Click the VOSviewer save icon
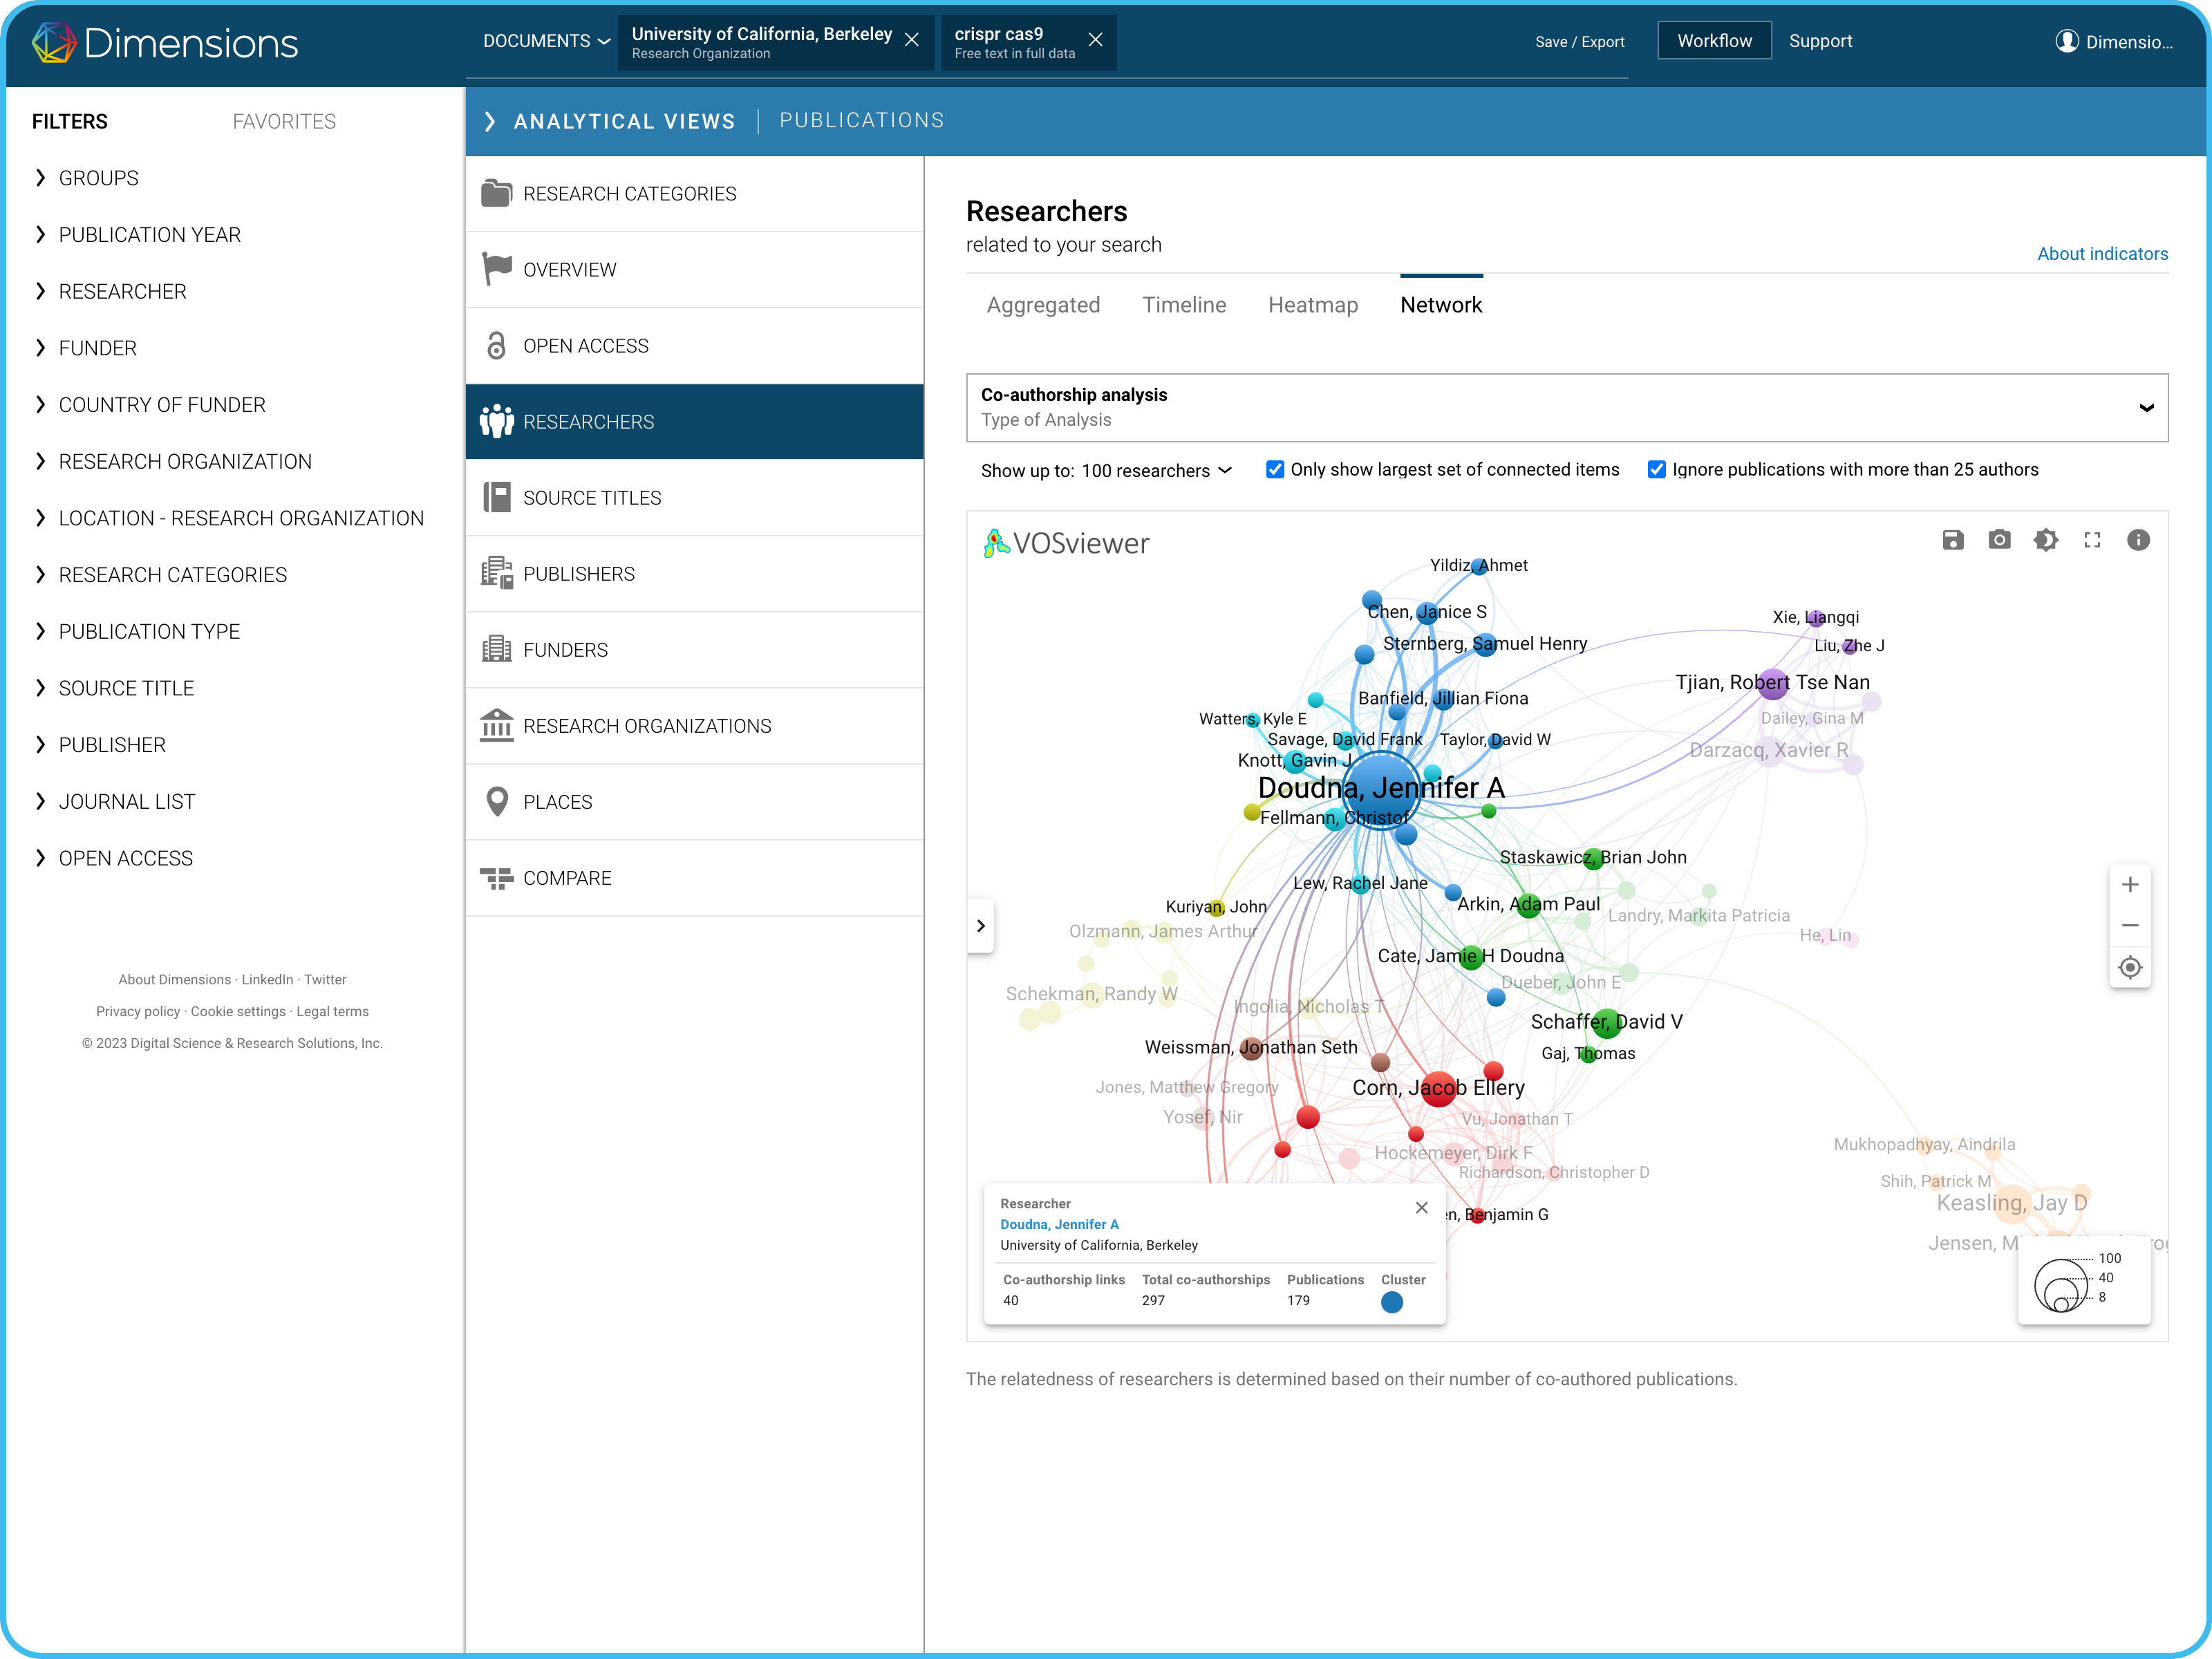The height and width of the screenshot is (1659, 2212). pos(1952,540)
